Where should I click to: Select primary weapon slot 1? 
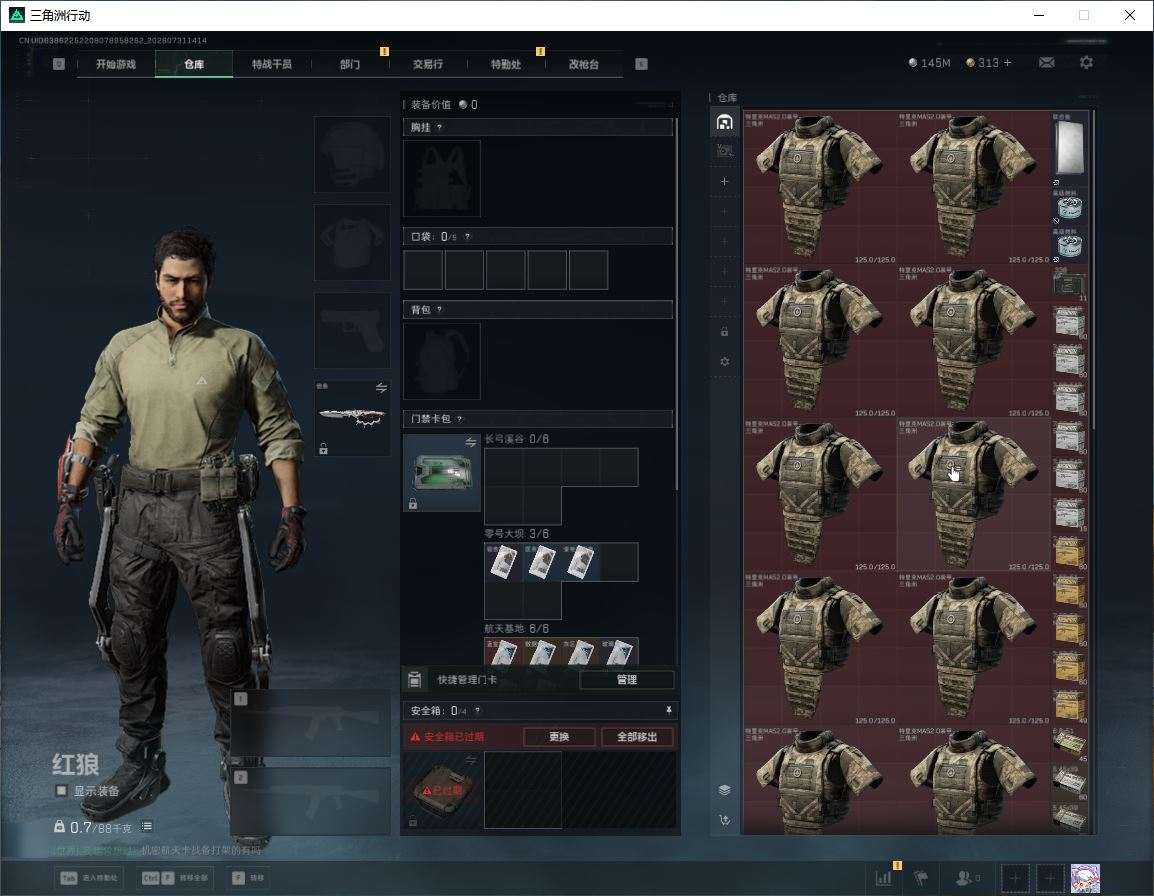311,723
